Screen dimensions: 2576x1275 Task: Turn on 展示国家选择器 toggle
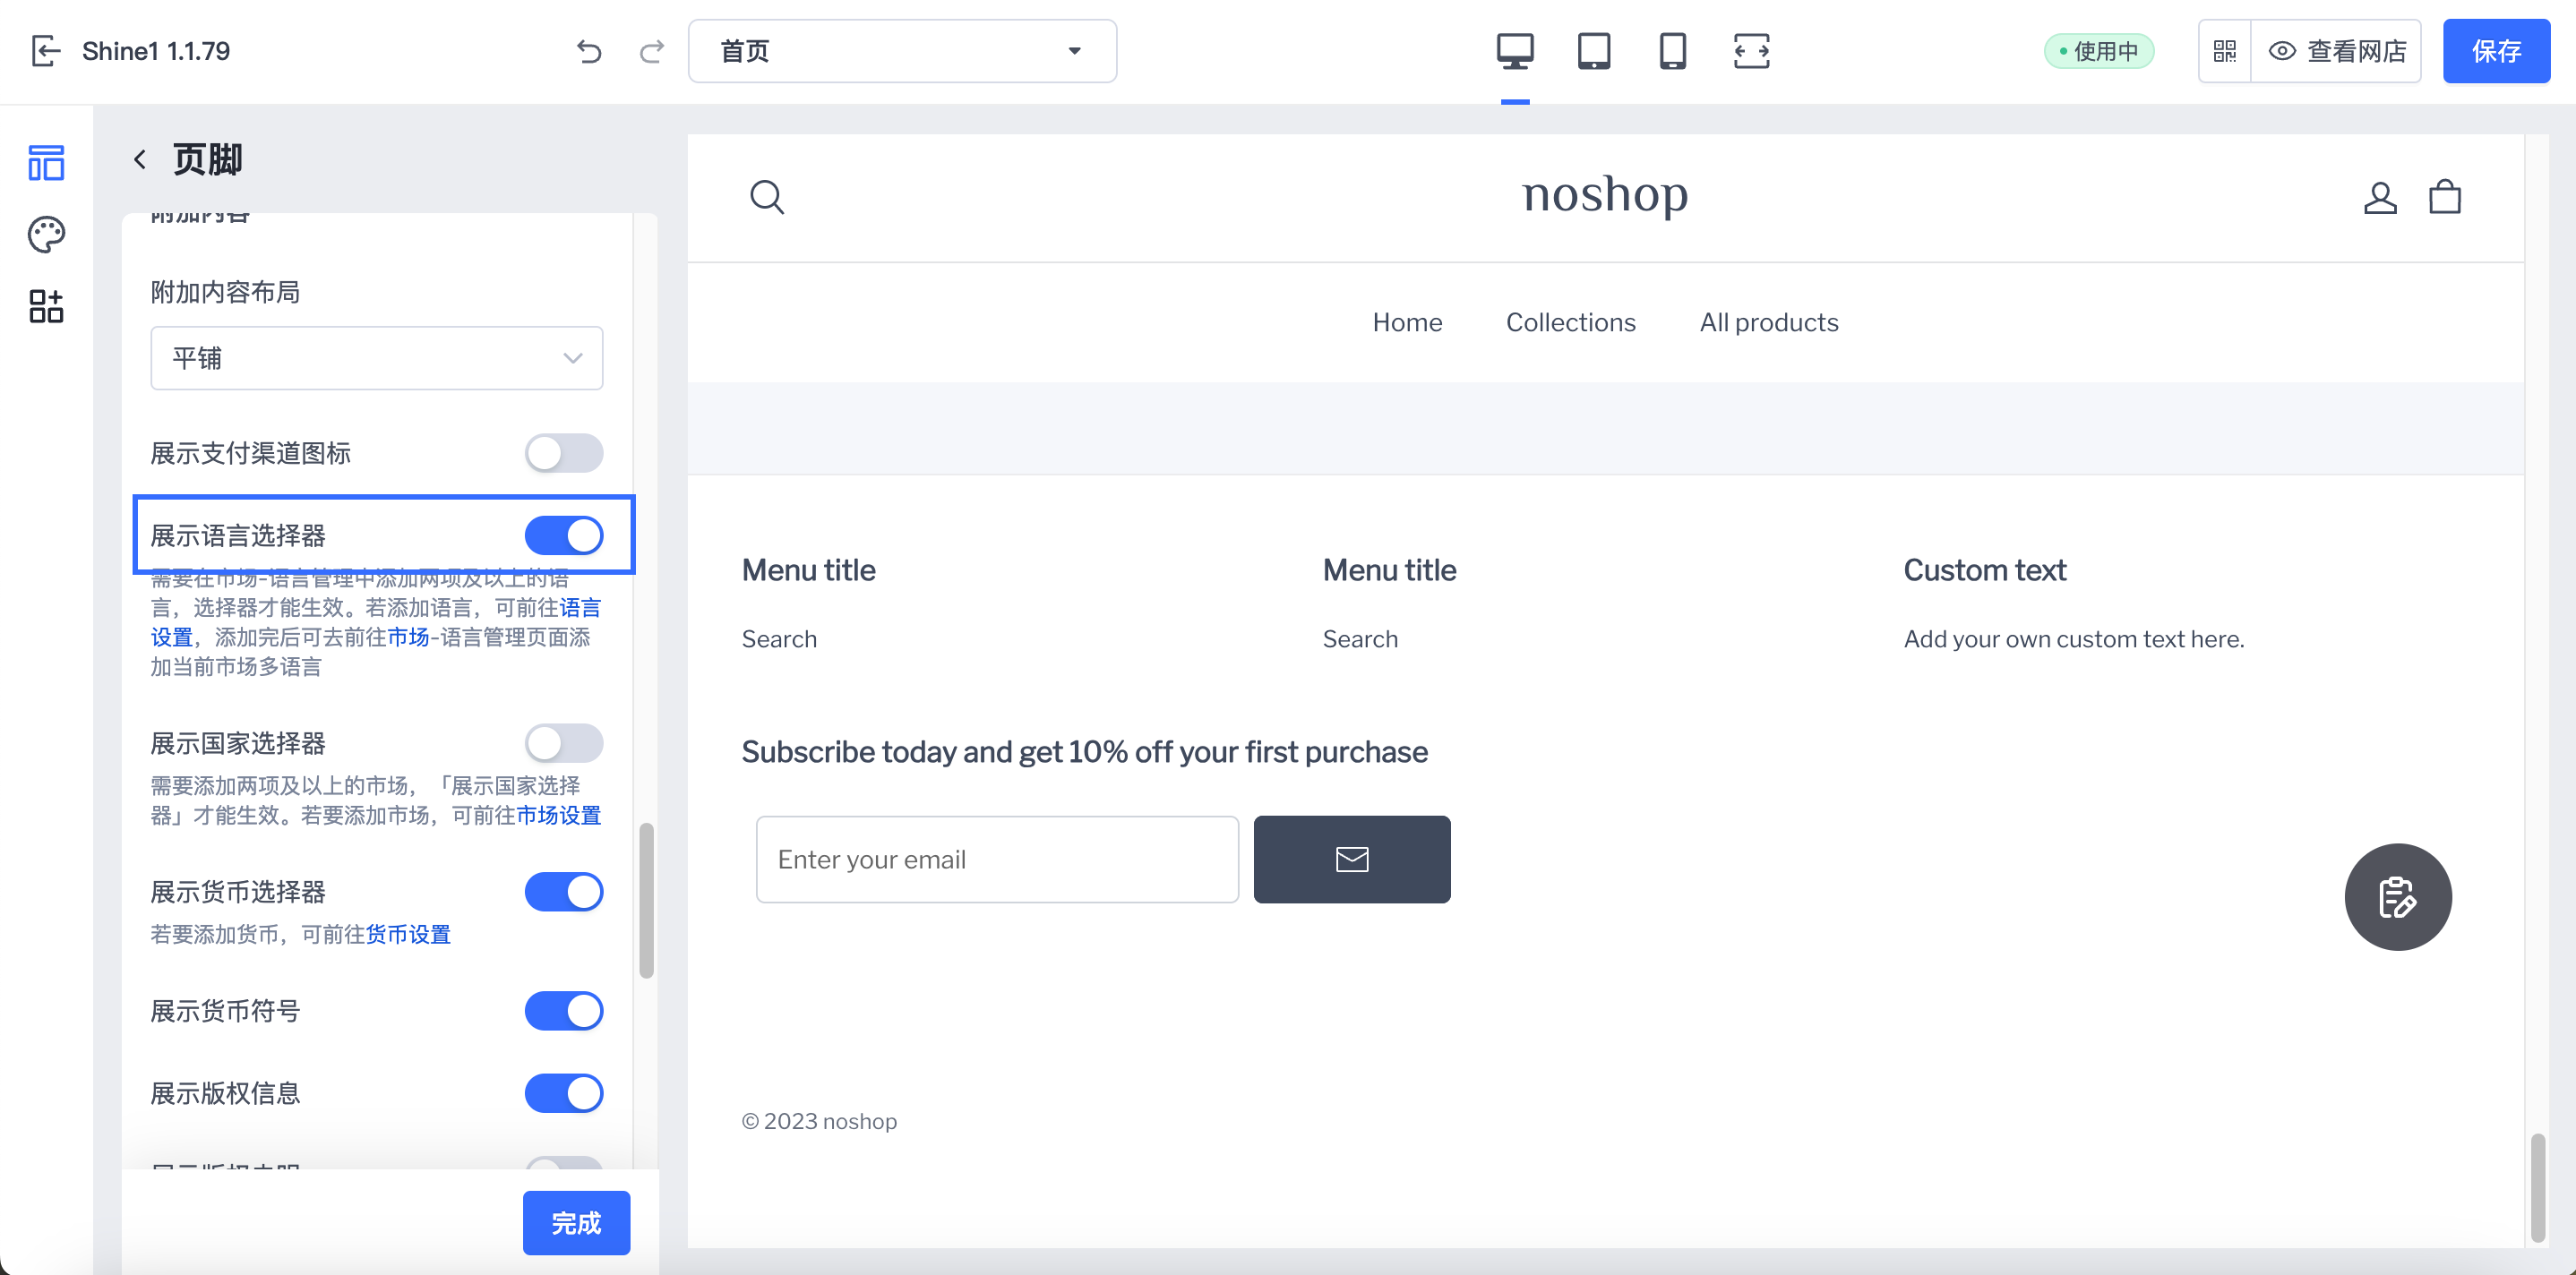[x=564, y=743]
